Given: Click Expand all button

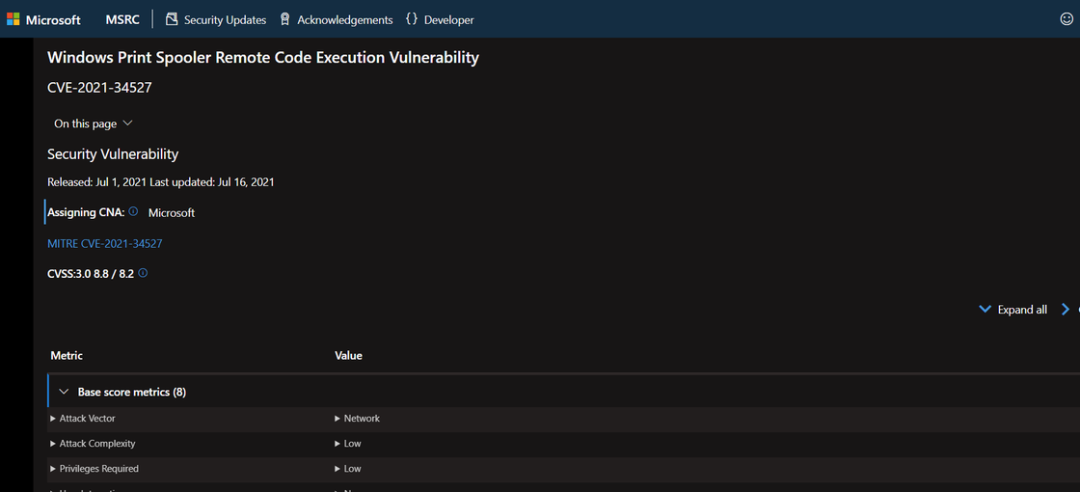Looking at the screenshot, I should tap(1013, 310).
